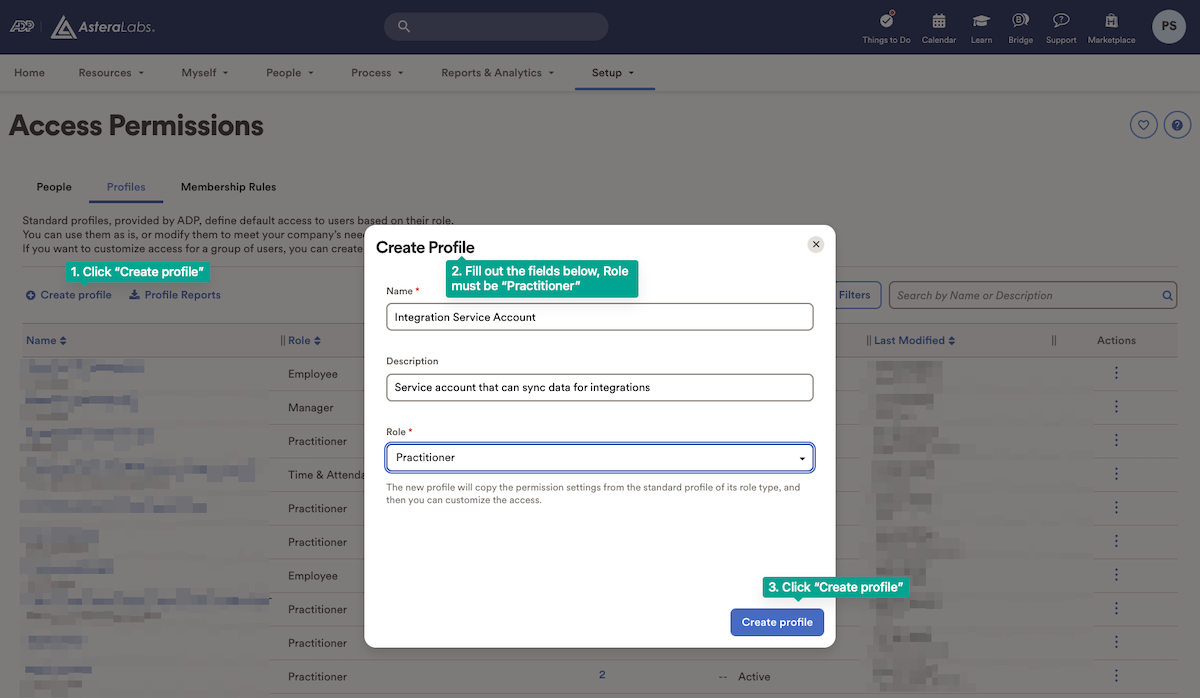
Task: Open the Reports & Analytics menu
Action: [x=498, y=73]
